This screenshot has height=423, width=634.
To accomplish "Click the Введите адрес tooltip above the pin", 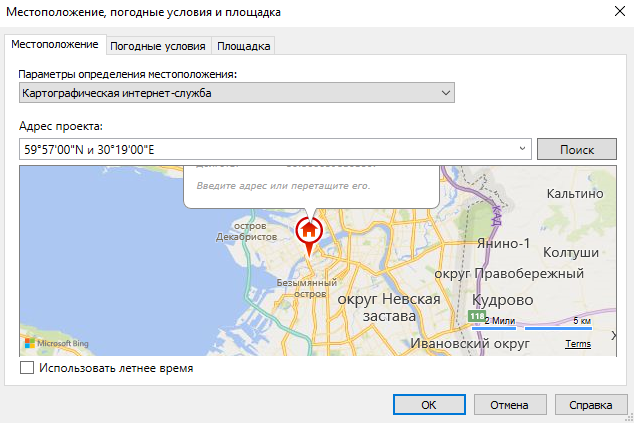I will tap(310, 186).
